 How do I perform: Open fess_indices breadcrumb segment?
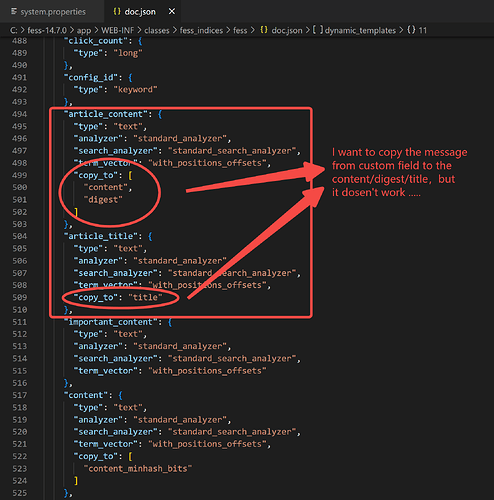[201, 31]
